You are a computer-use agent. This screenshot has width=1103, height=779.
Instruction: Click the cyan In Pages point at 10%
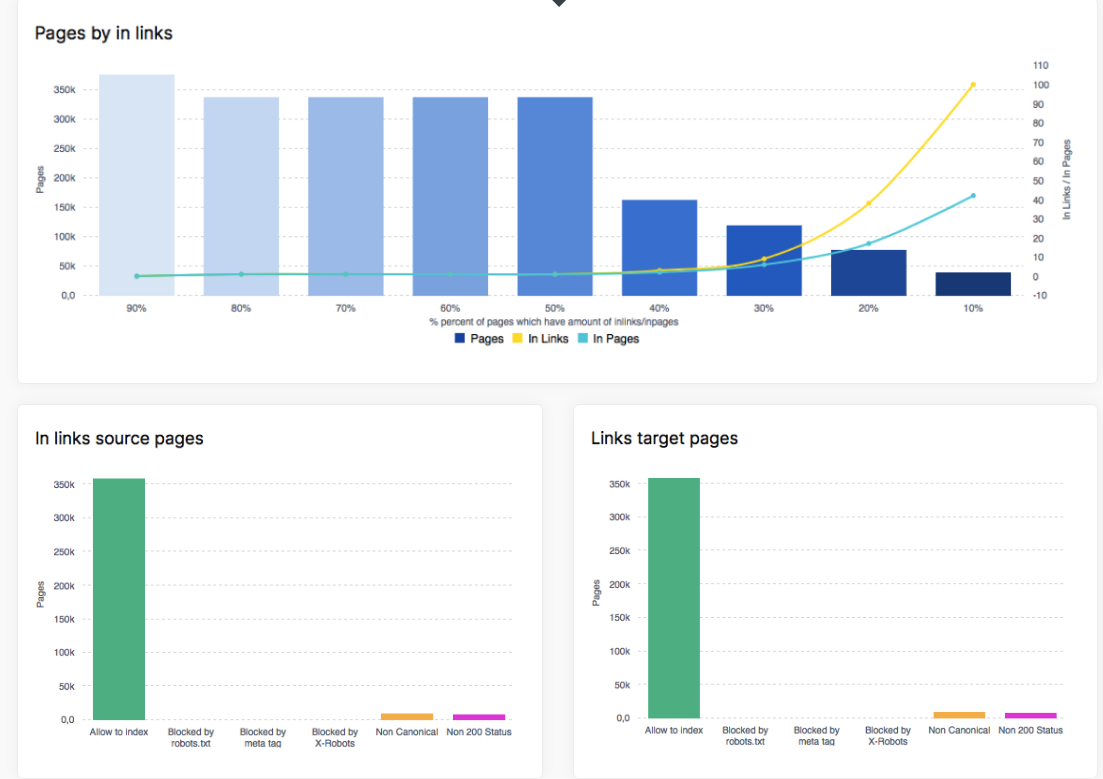click(973, 196)
